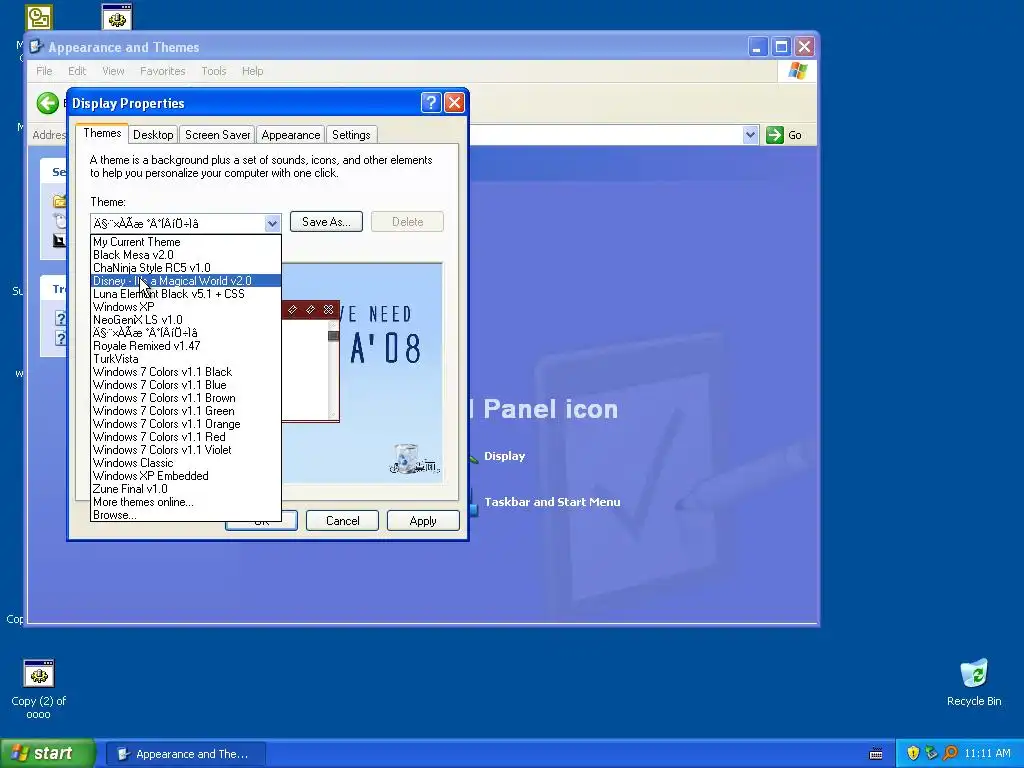Select Windows 7 Colors v1.1 Blue

(x=185, y=385)
